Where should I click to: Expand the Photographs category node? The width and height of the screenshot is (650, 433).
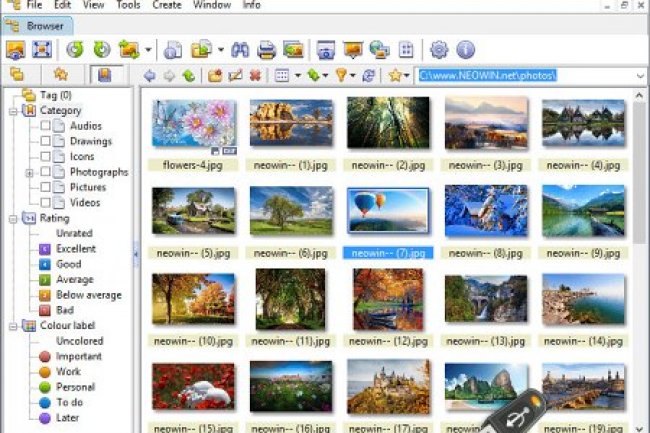coord(30,172)
